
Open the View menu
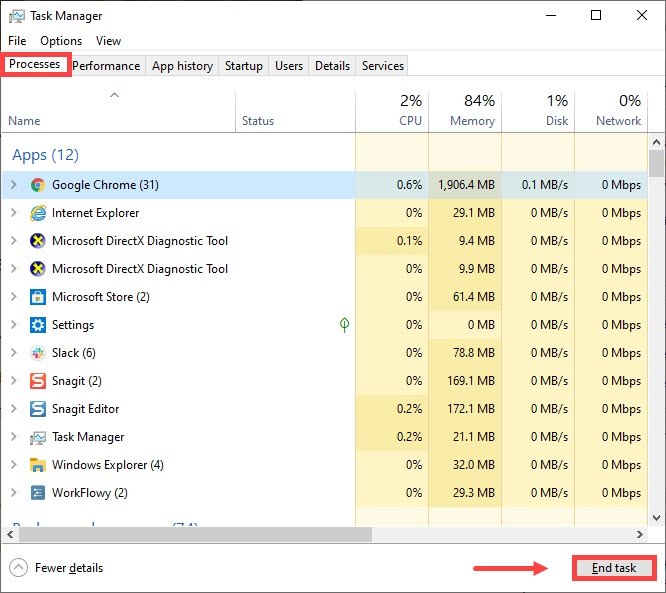(x=108, y=41)
